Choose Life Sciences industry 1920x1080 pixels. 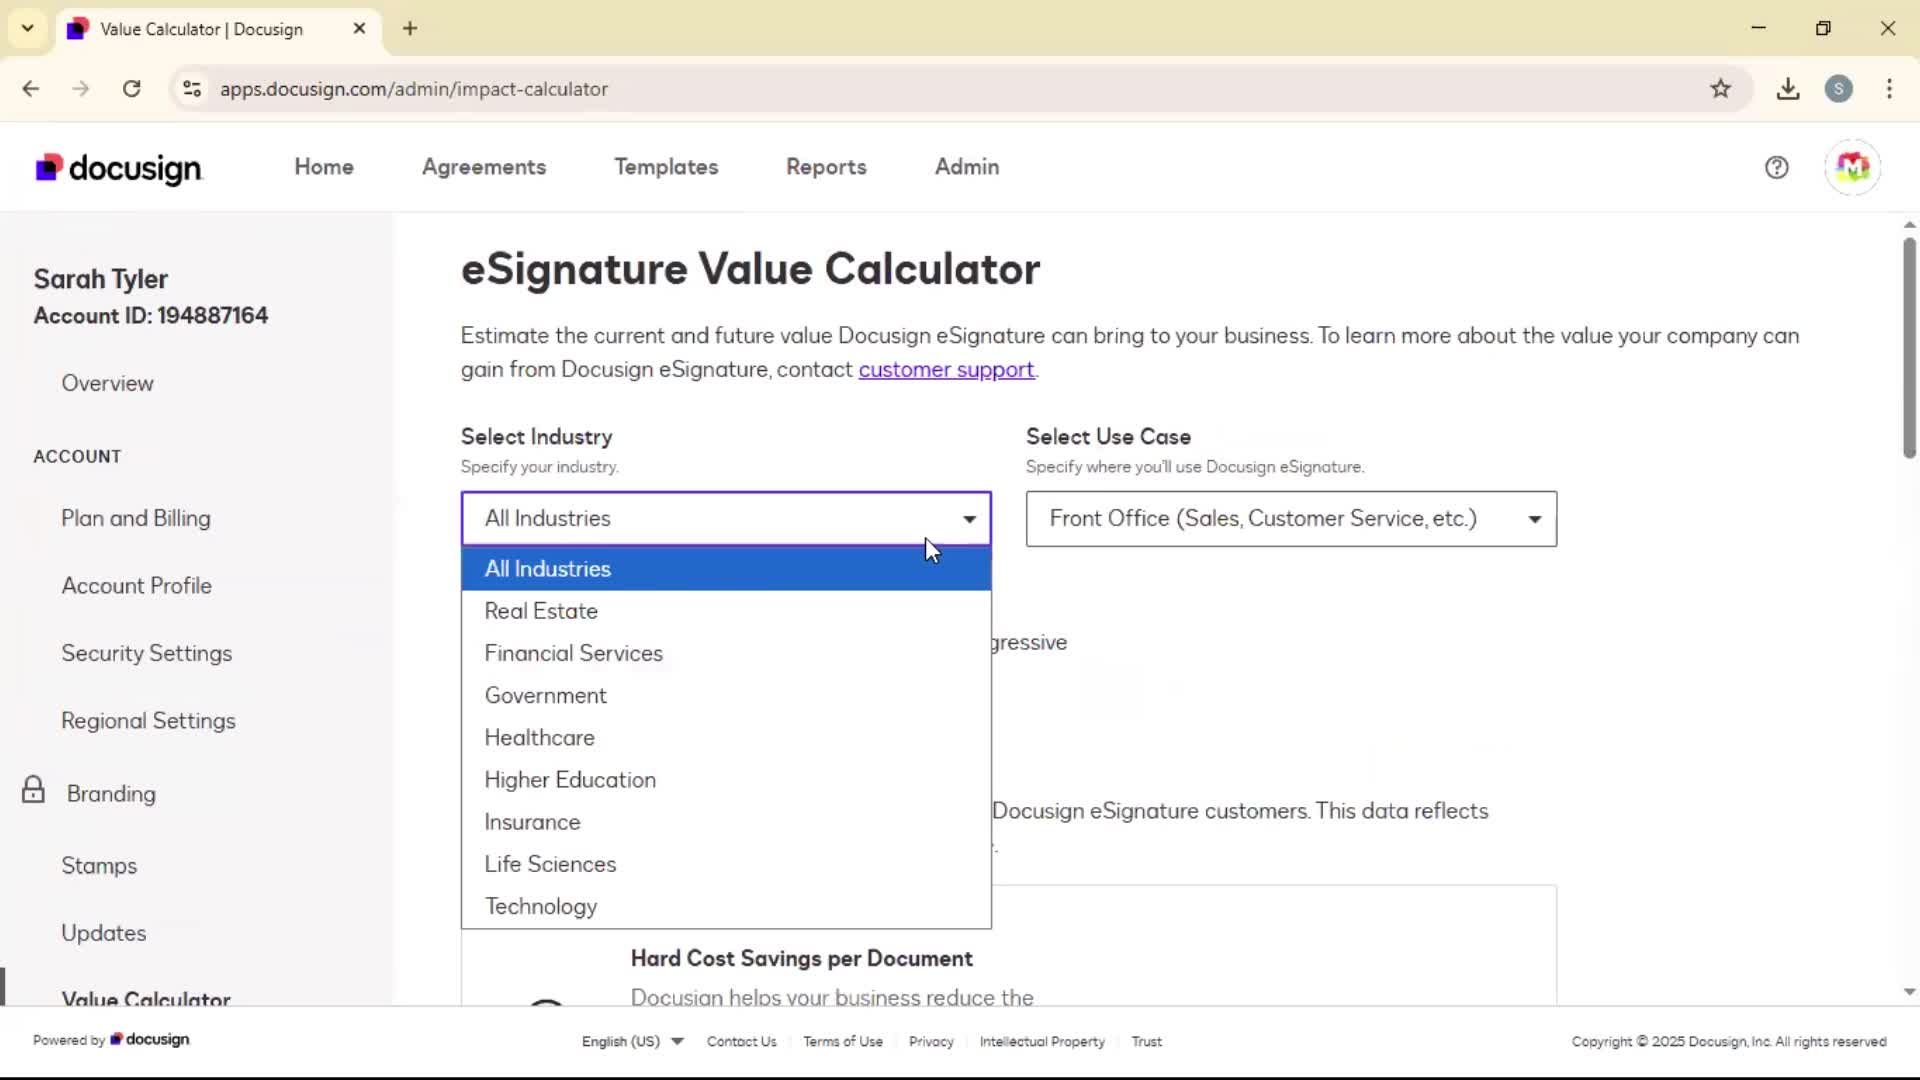point(726,864)
